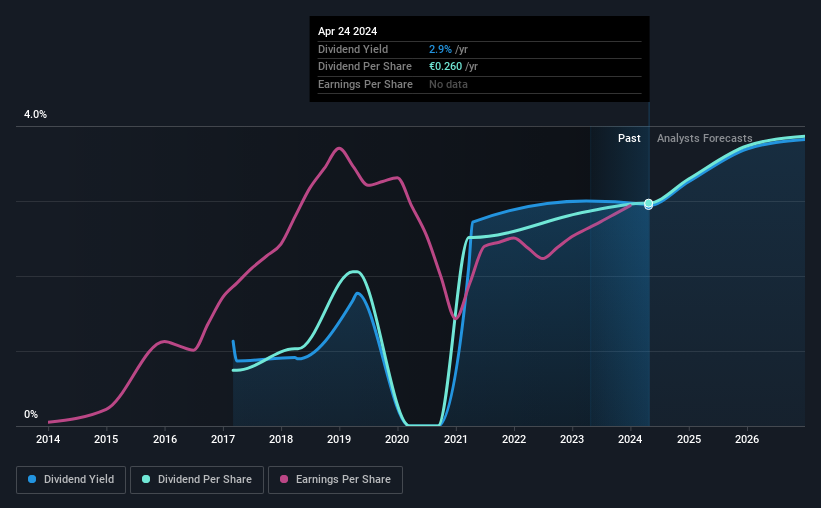Click the blue Dividend Yield legend dot

32,479
